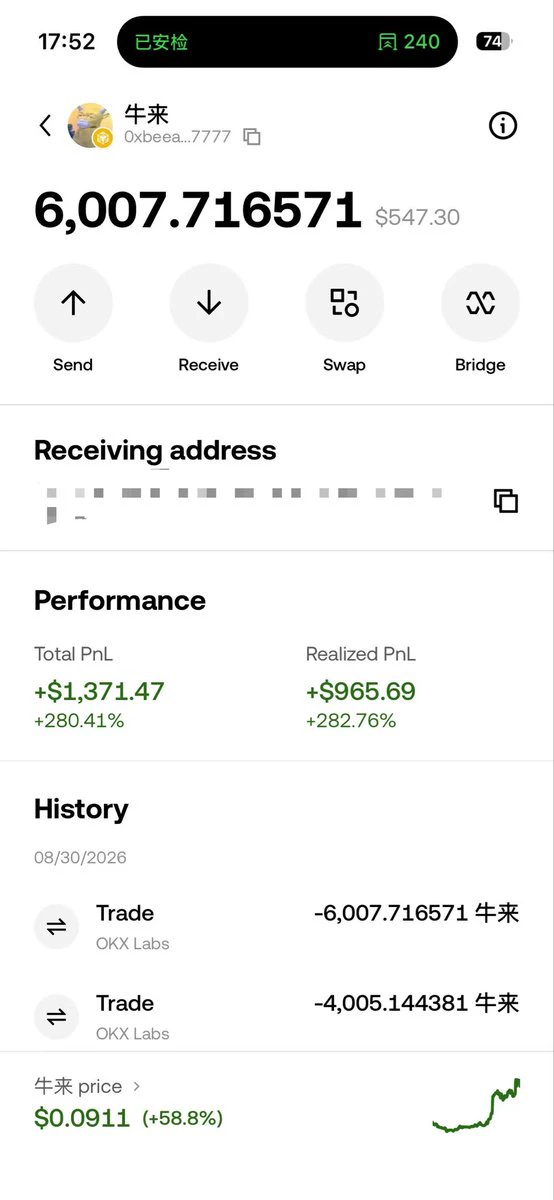This screenshot has height=1200, width=554.
Task: Tap the Send up-arrow button
Action: click(73, 303)
